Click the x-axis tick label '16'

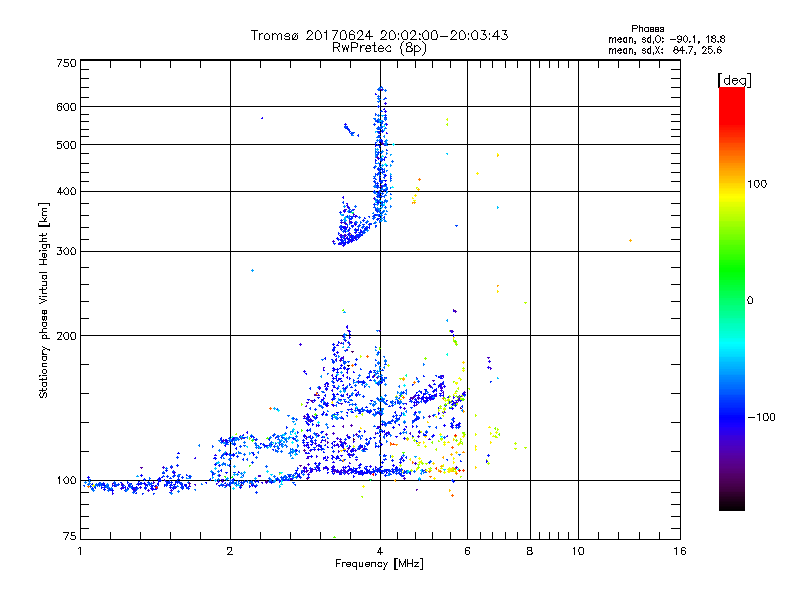click(x=680, y=551)
